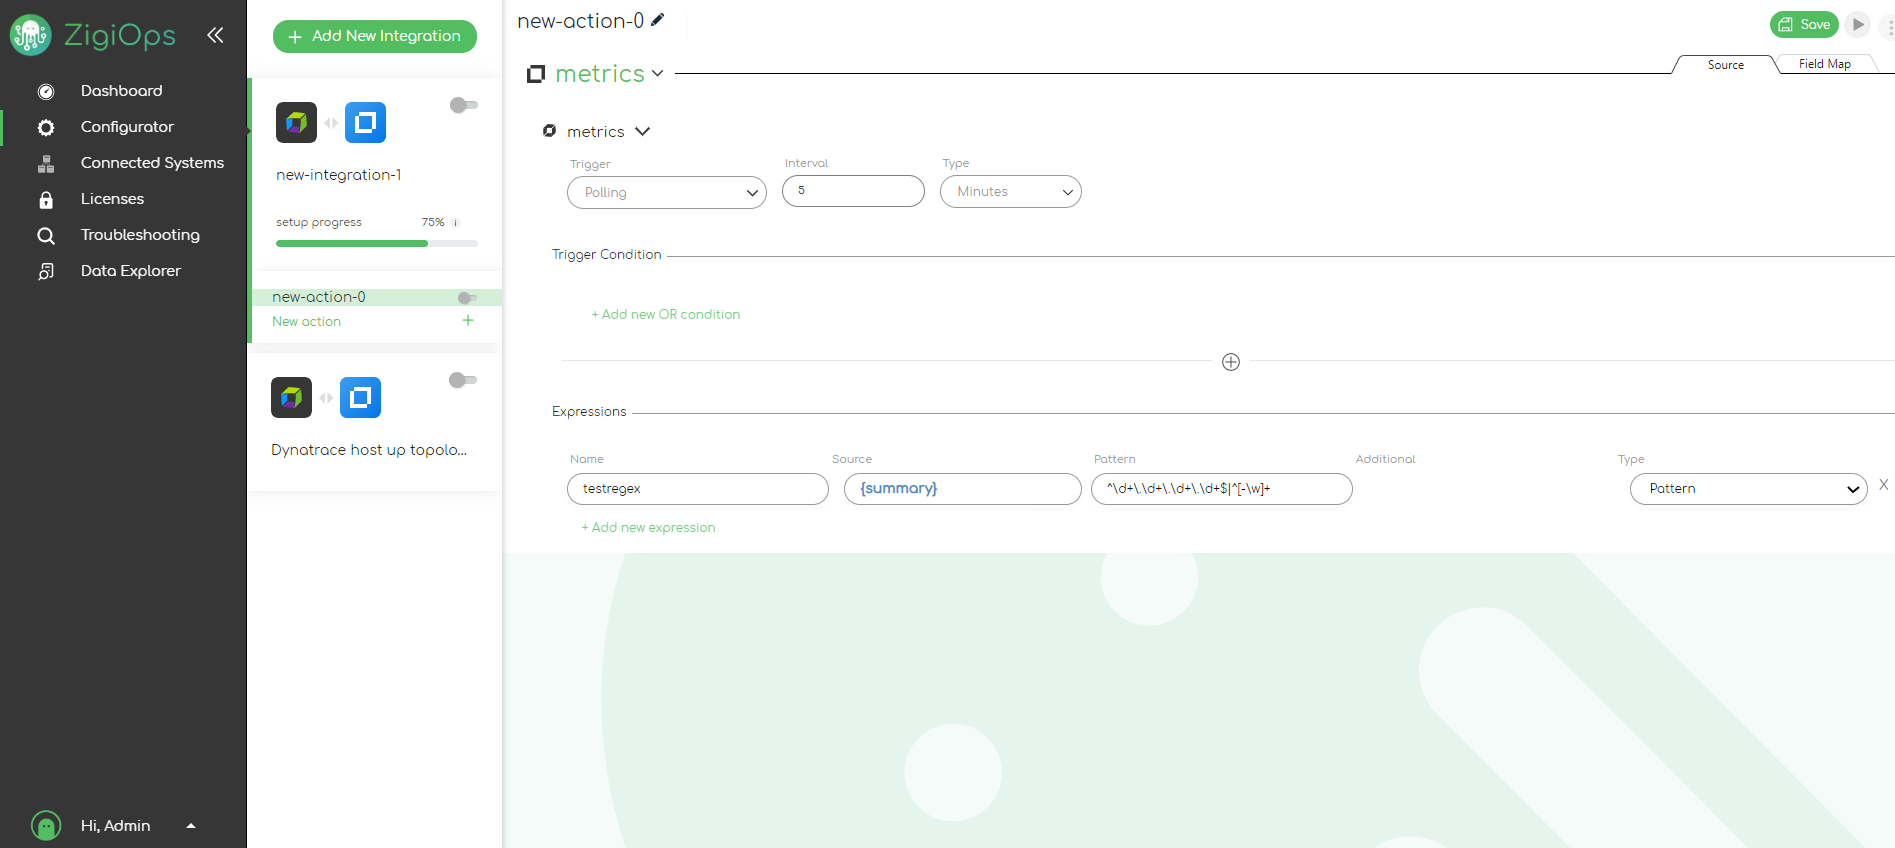This screenshot has height=848, width=1895.
Task: Switch to the Source tab
Action: coord(1725,65)
